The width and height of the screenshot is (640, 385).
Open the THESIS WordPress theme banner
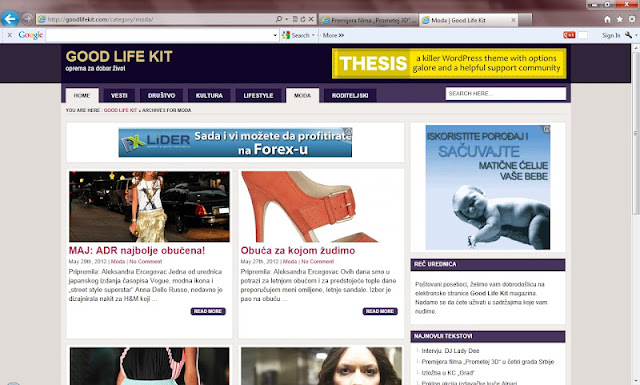point(449,63)
